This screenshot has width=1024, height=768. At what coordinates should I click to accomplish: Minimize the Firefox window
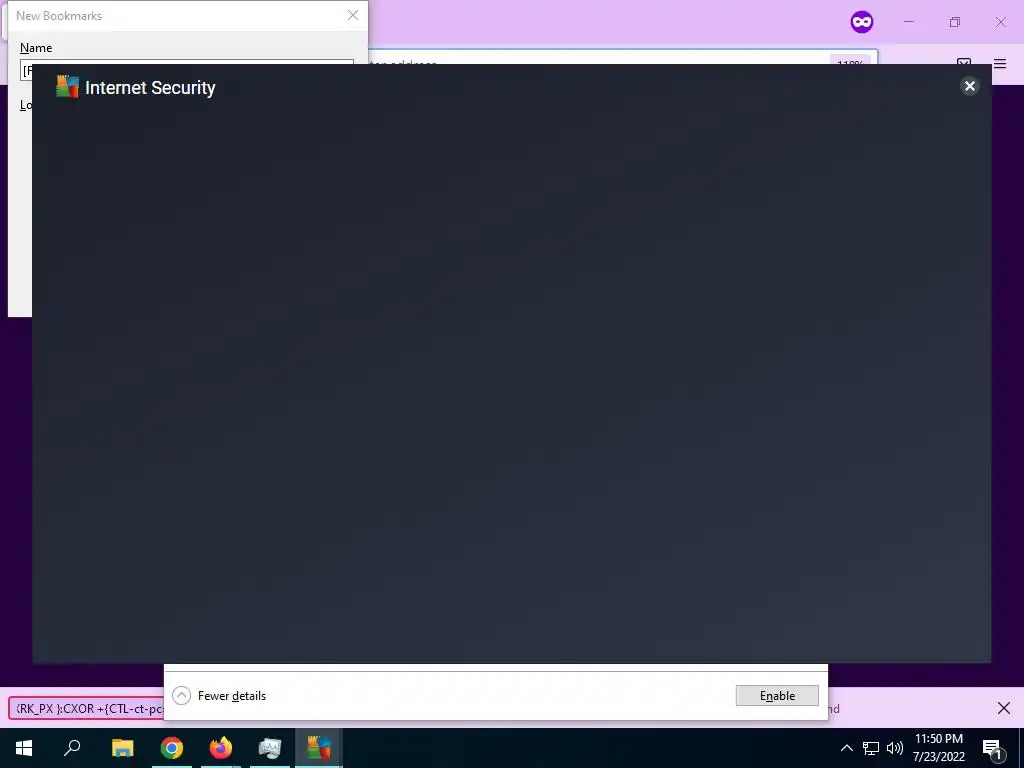pos(908,22)
